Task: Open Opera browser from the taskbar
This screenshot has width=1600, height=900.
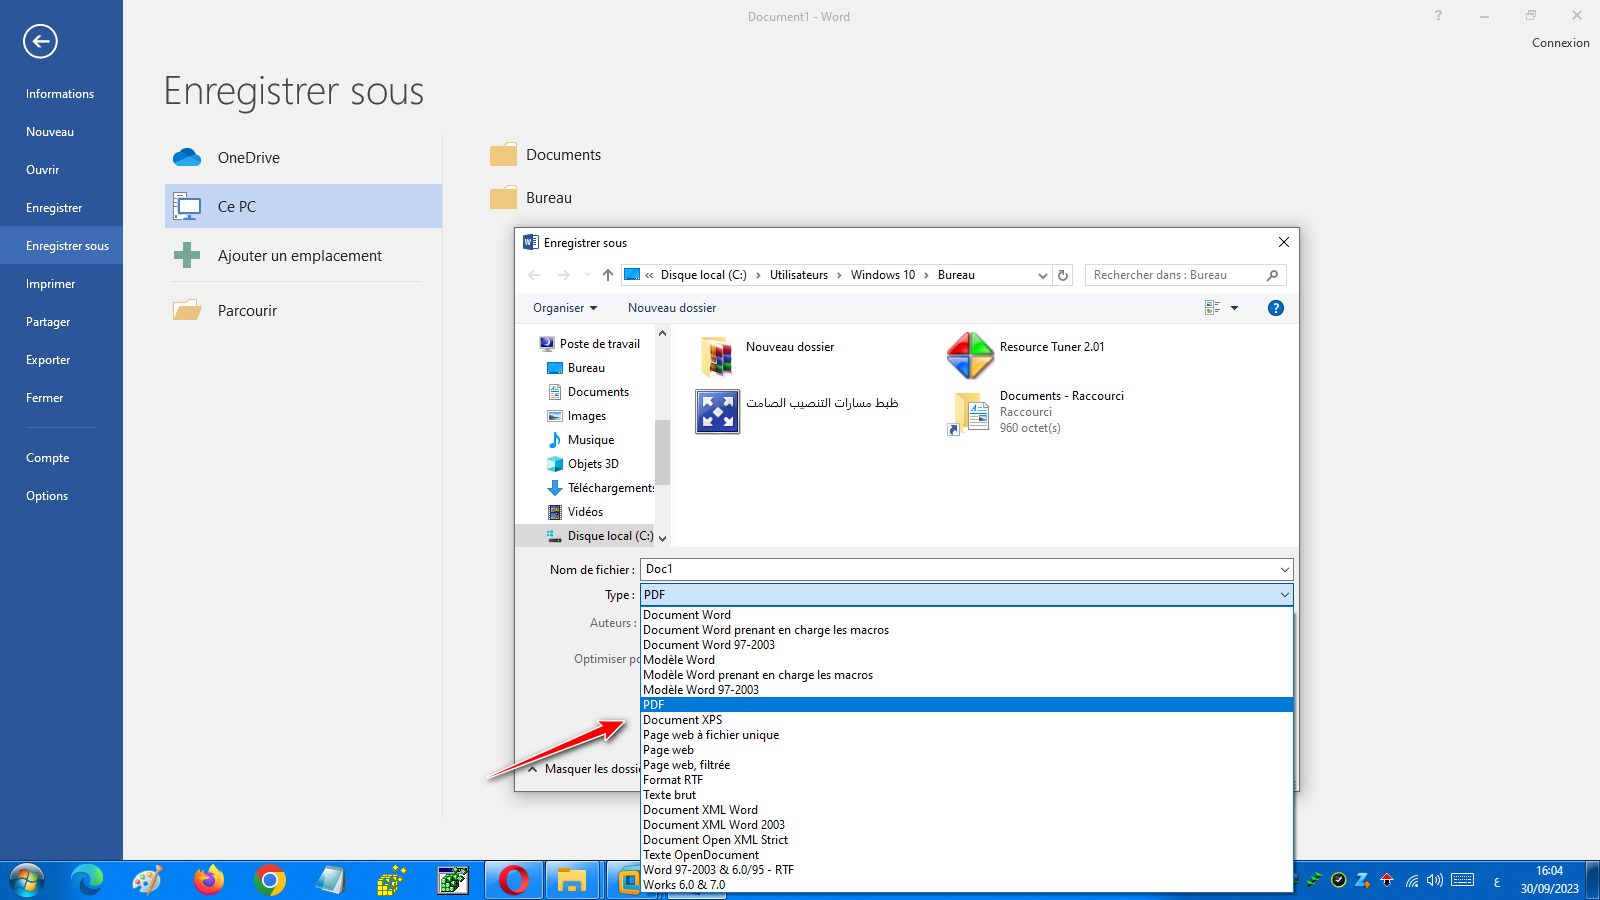Action: (x=514, y=880)
